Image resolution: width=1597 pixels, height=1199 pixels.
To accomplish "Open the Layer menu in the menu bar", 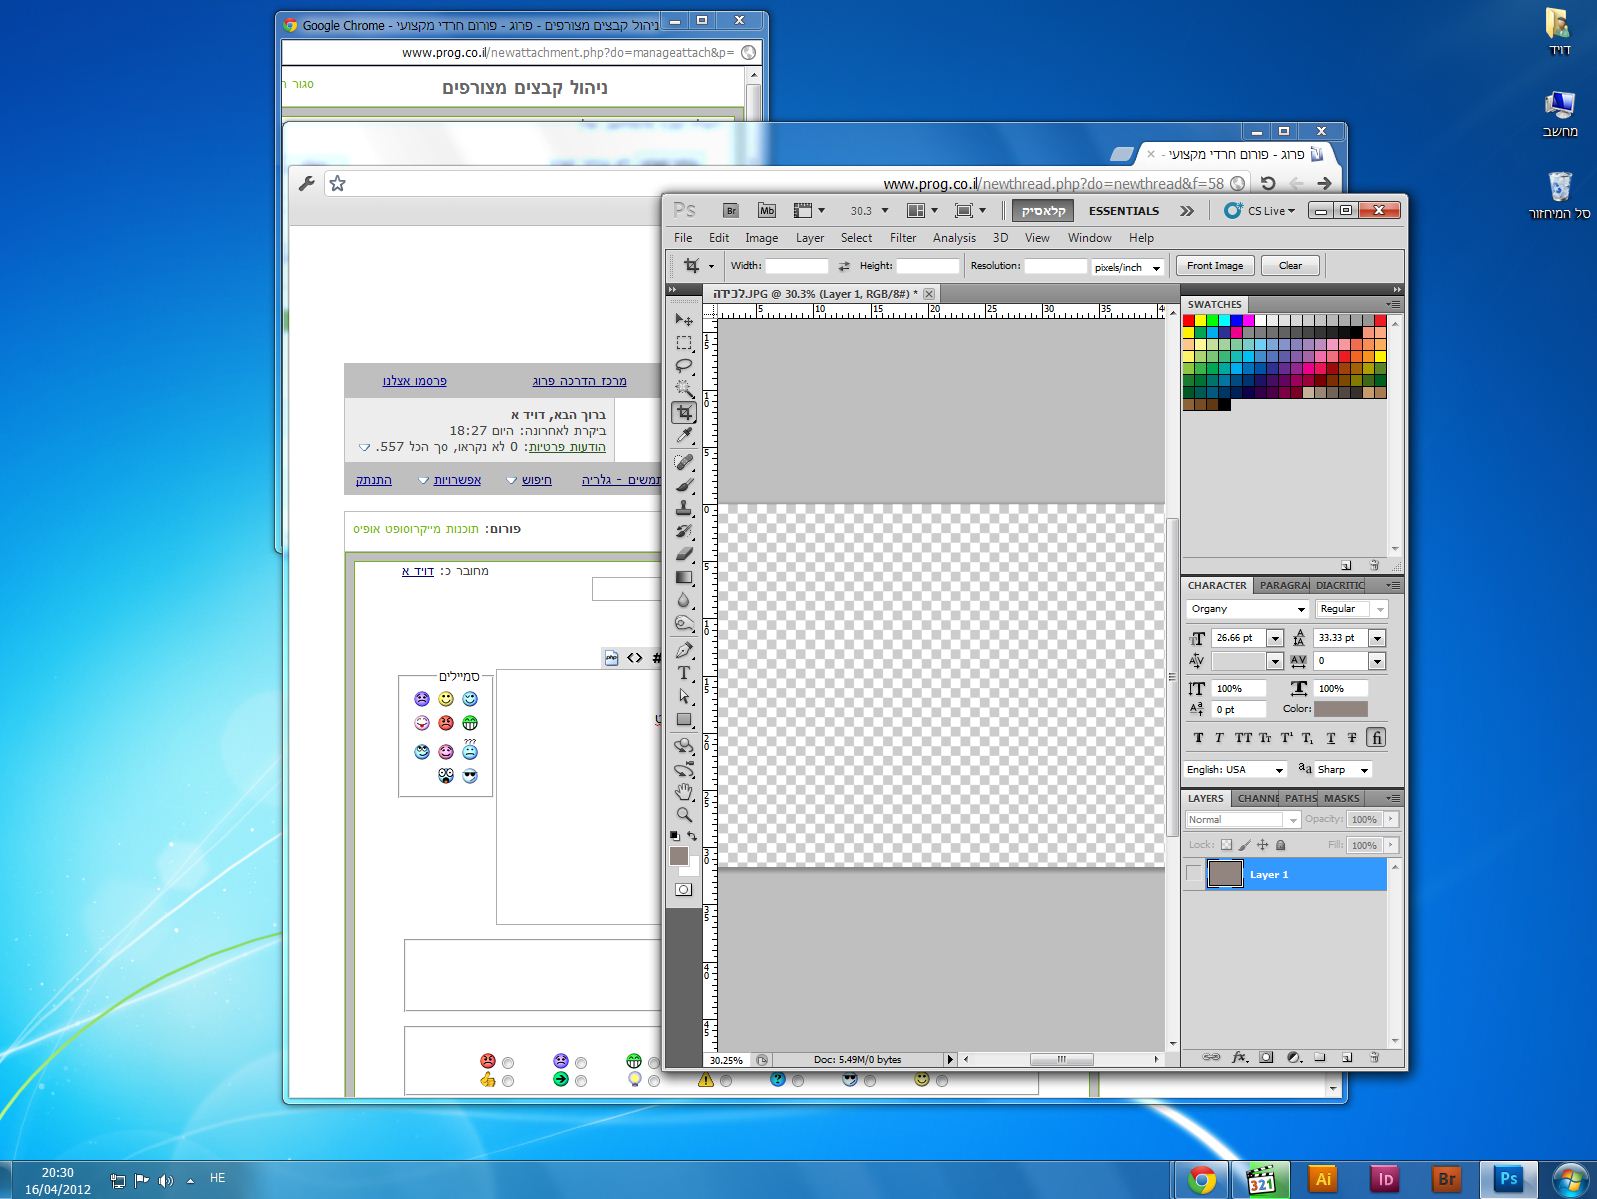I will 810,238.
